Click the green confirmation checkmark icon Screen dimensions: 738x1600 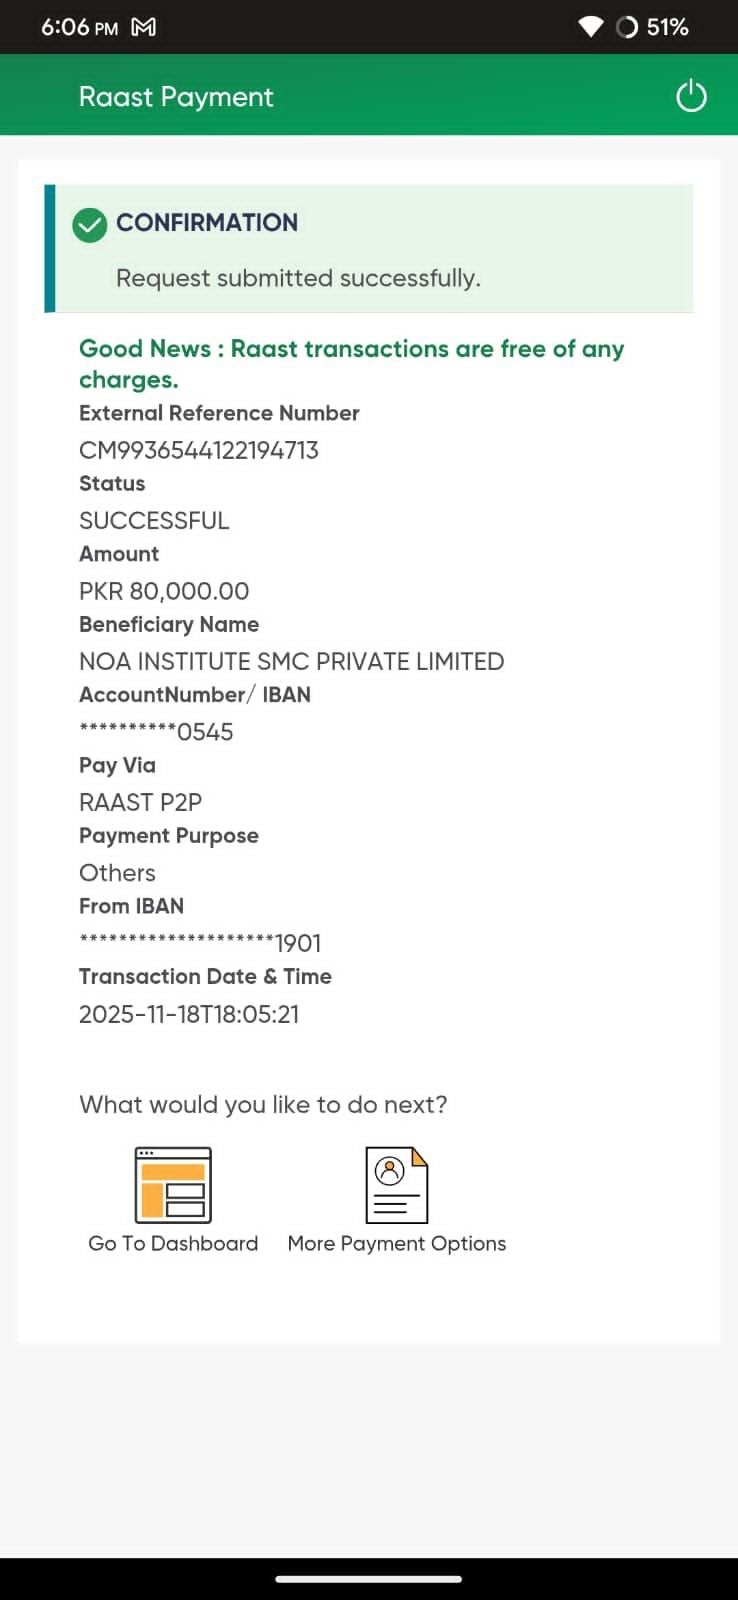pos(90,225)
